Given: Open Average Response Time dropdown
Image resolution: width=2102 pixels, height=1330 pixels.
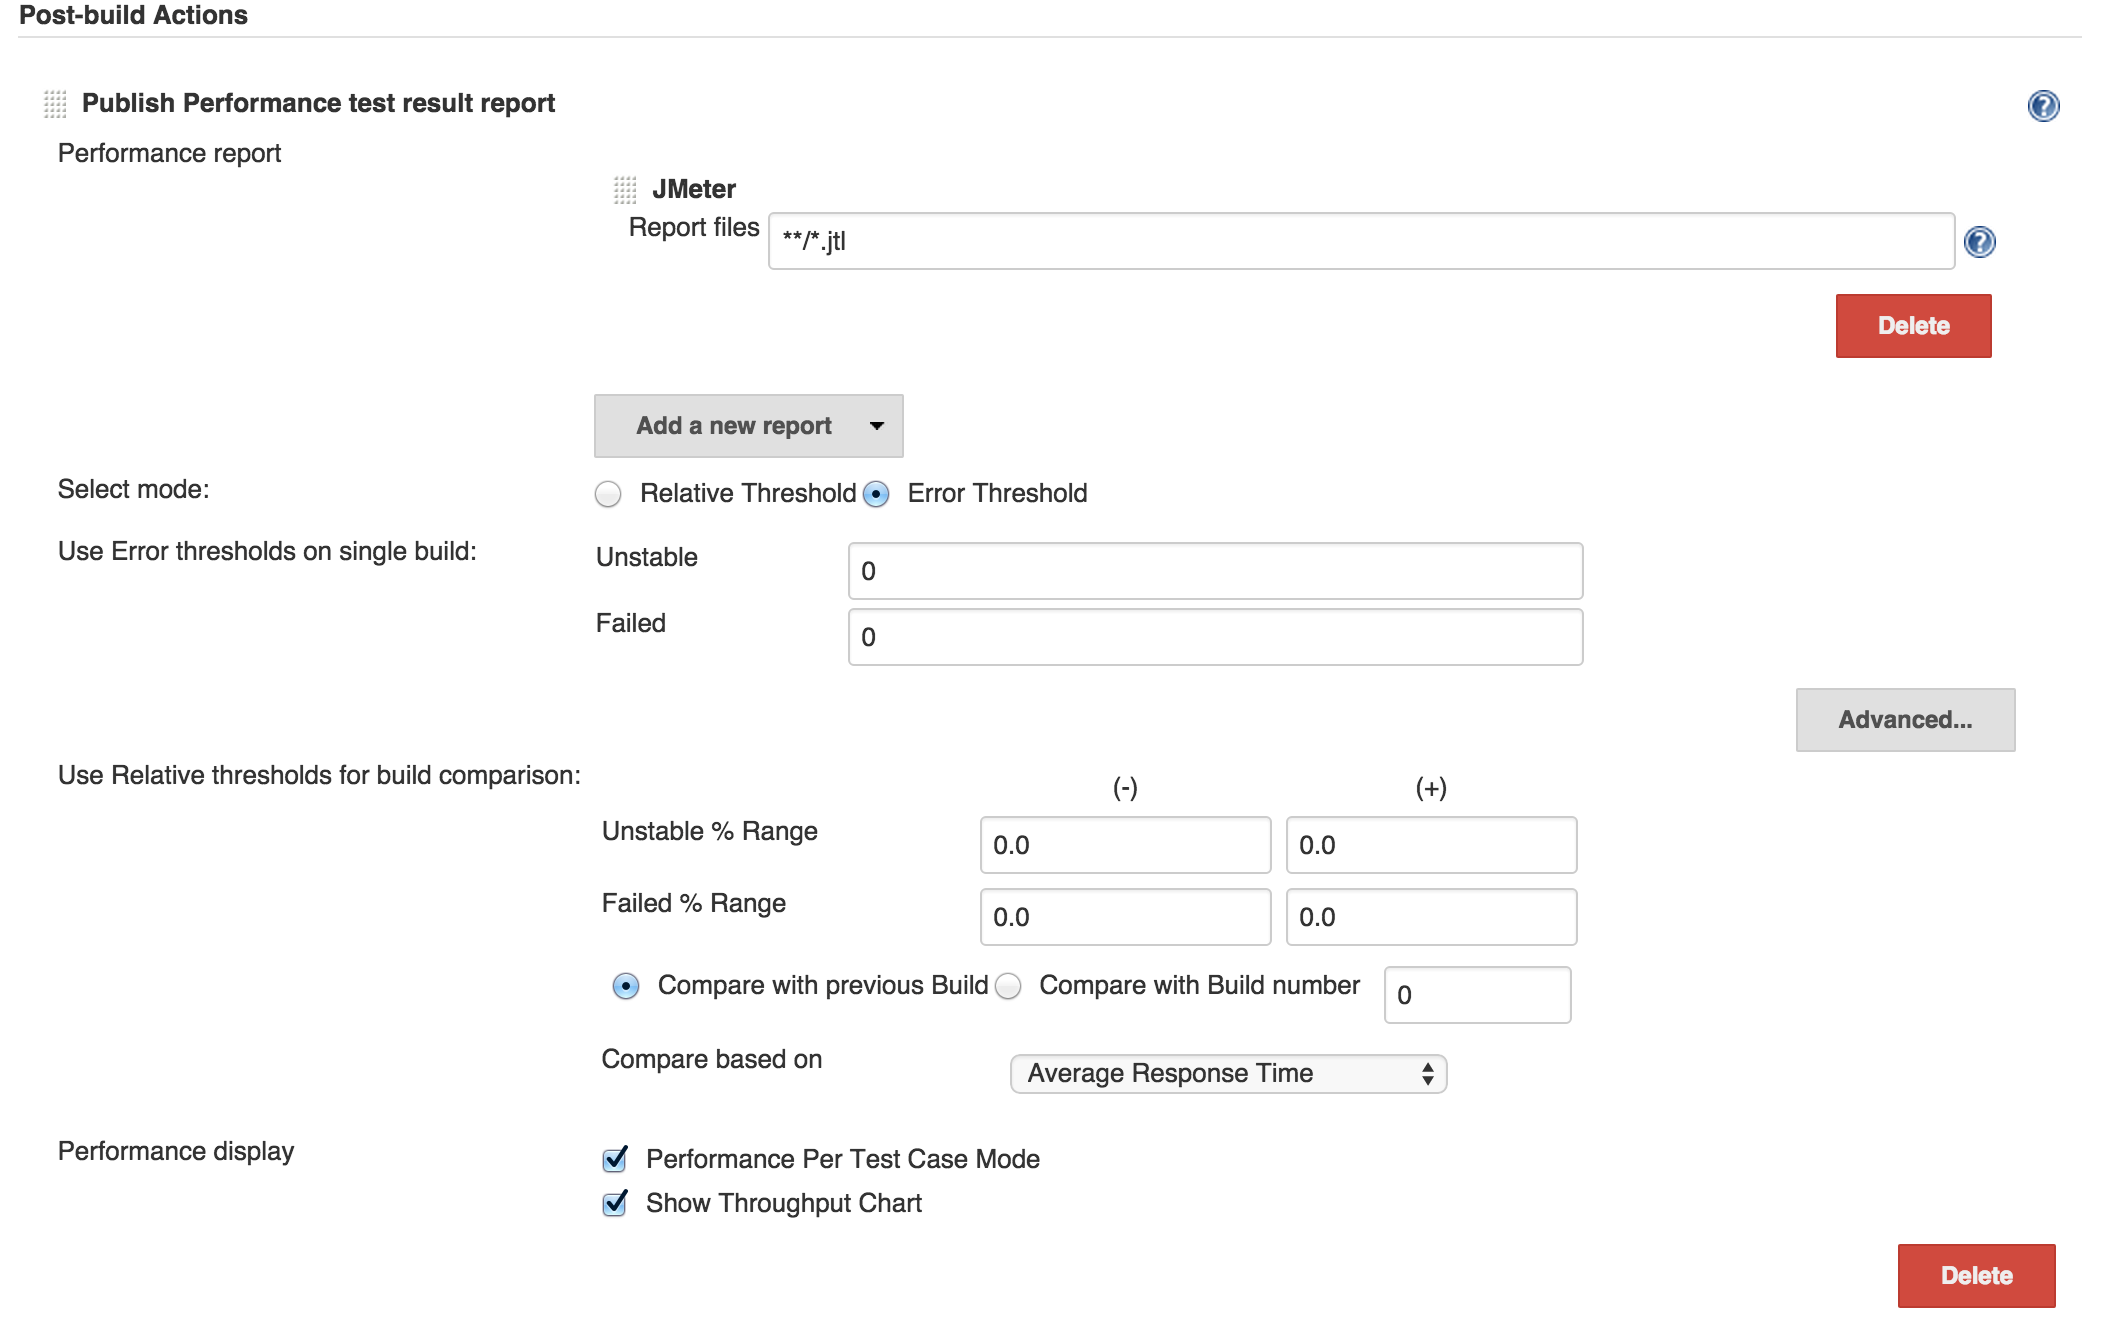Looking at the screenshot, I should point(1228,1074).
